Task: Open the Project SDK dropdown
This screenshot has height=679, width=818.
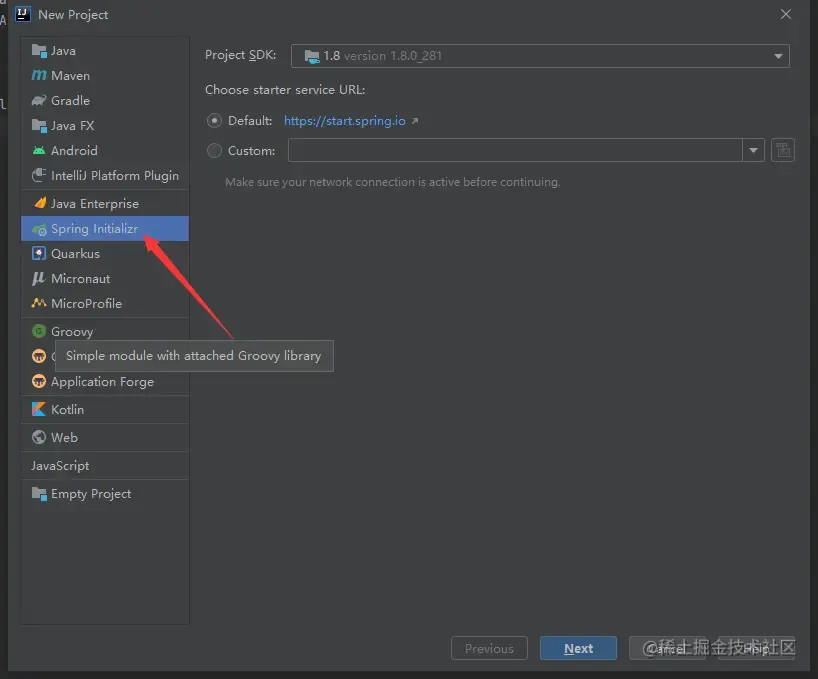Action: [x=540, y=56]
